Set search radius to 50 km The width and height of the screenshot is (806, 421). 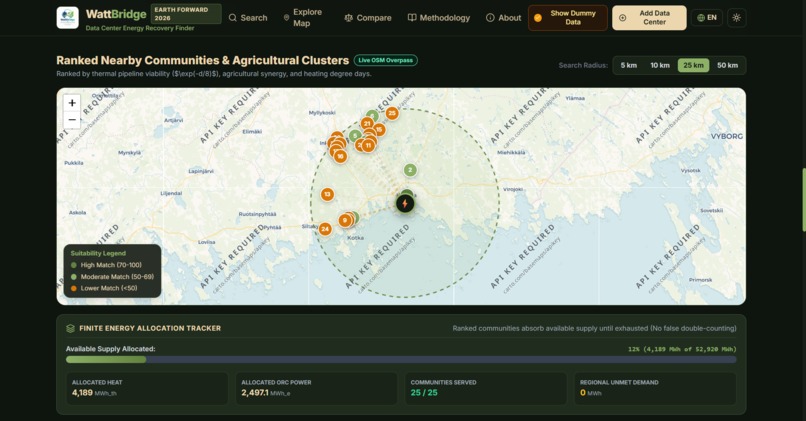coord(727,65)
